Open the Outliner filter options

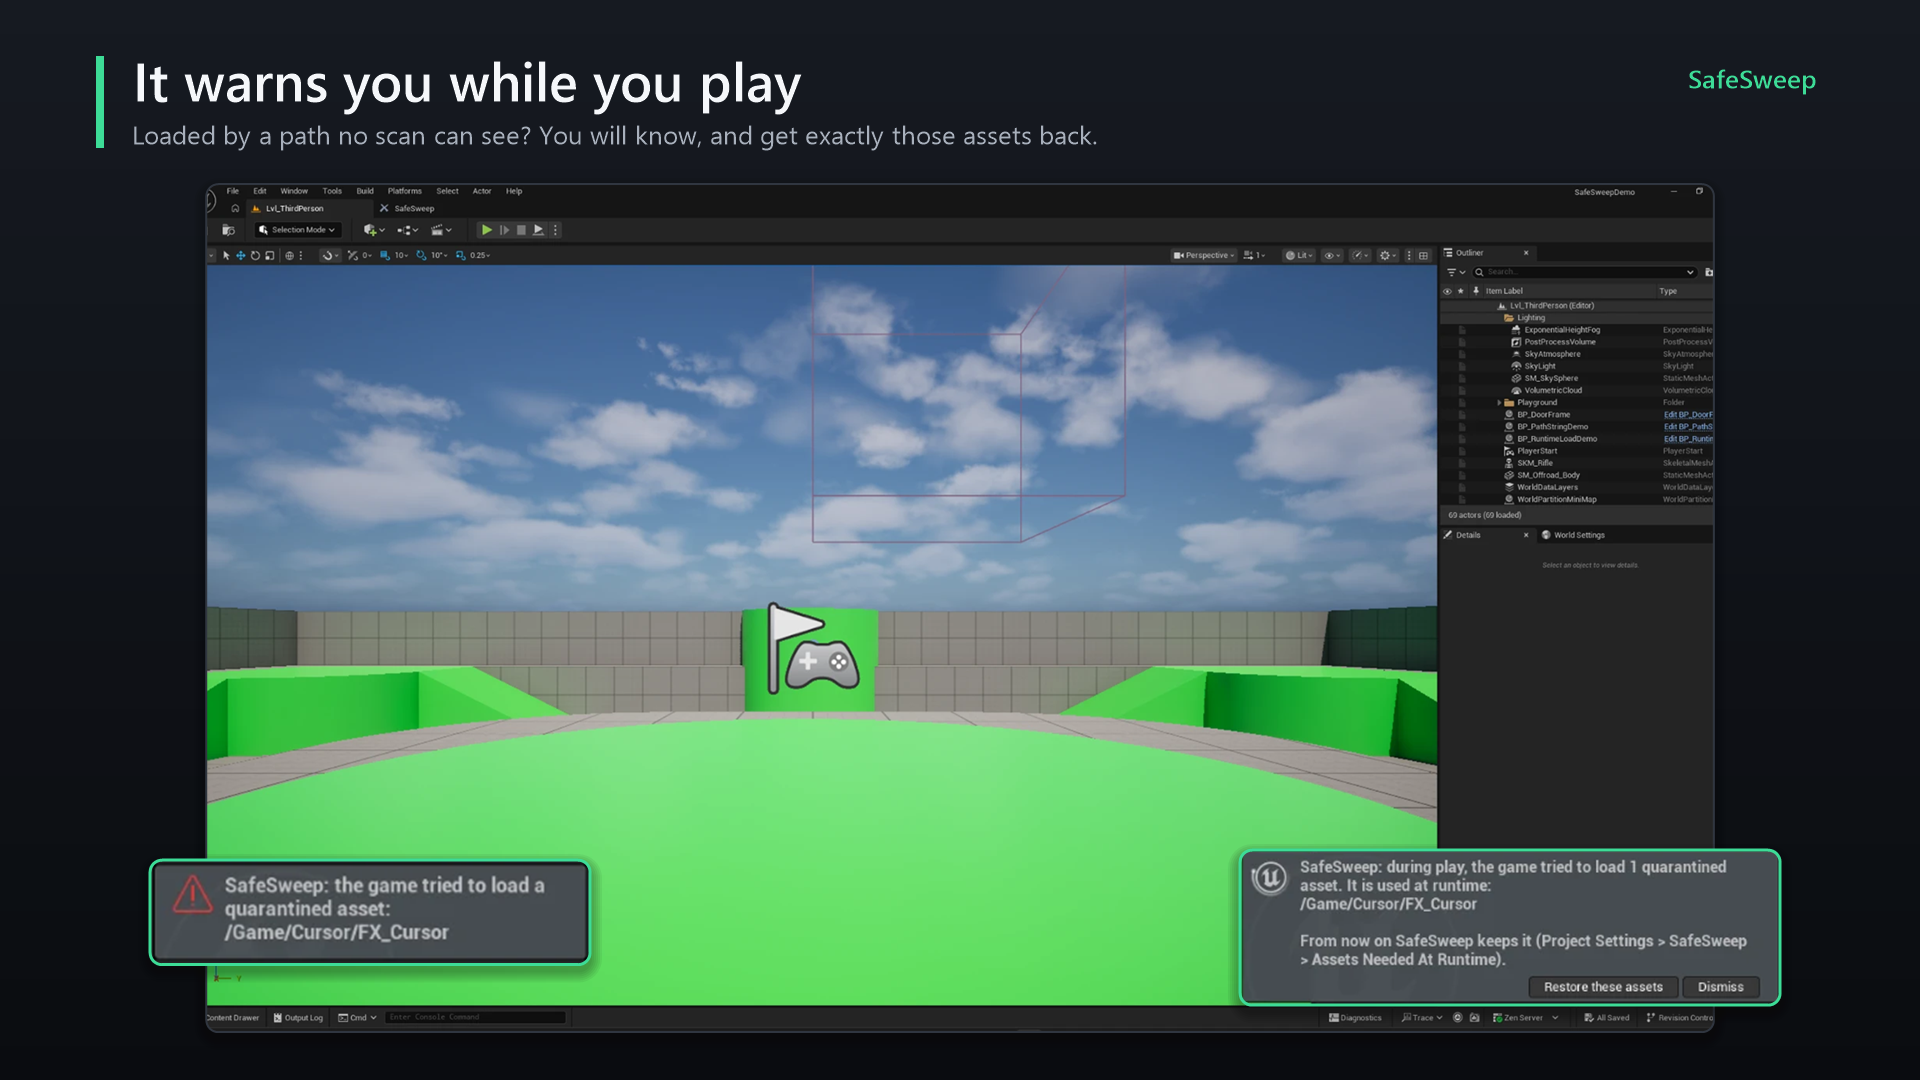[1455, 272]
